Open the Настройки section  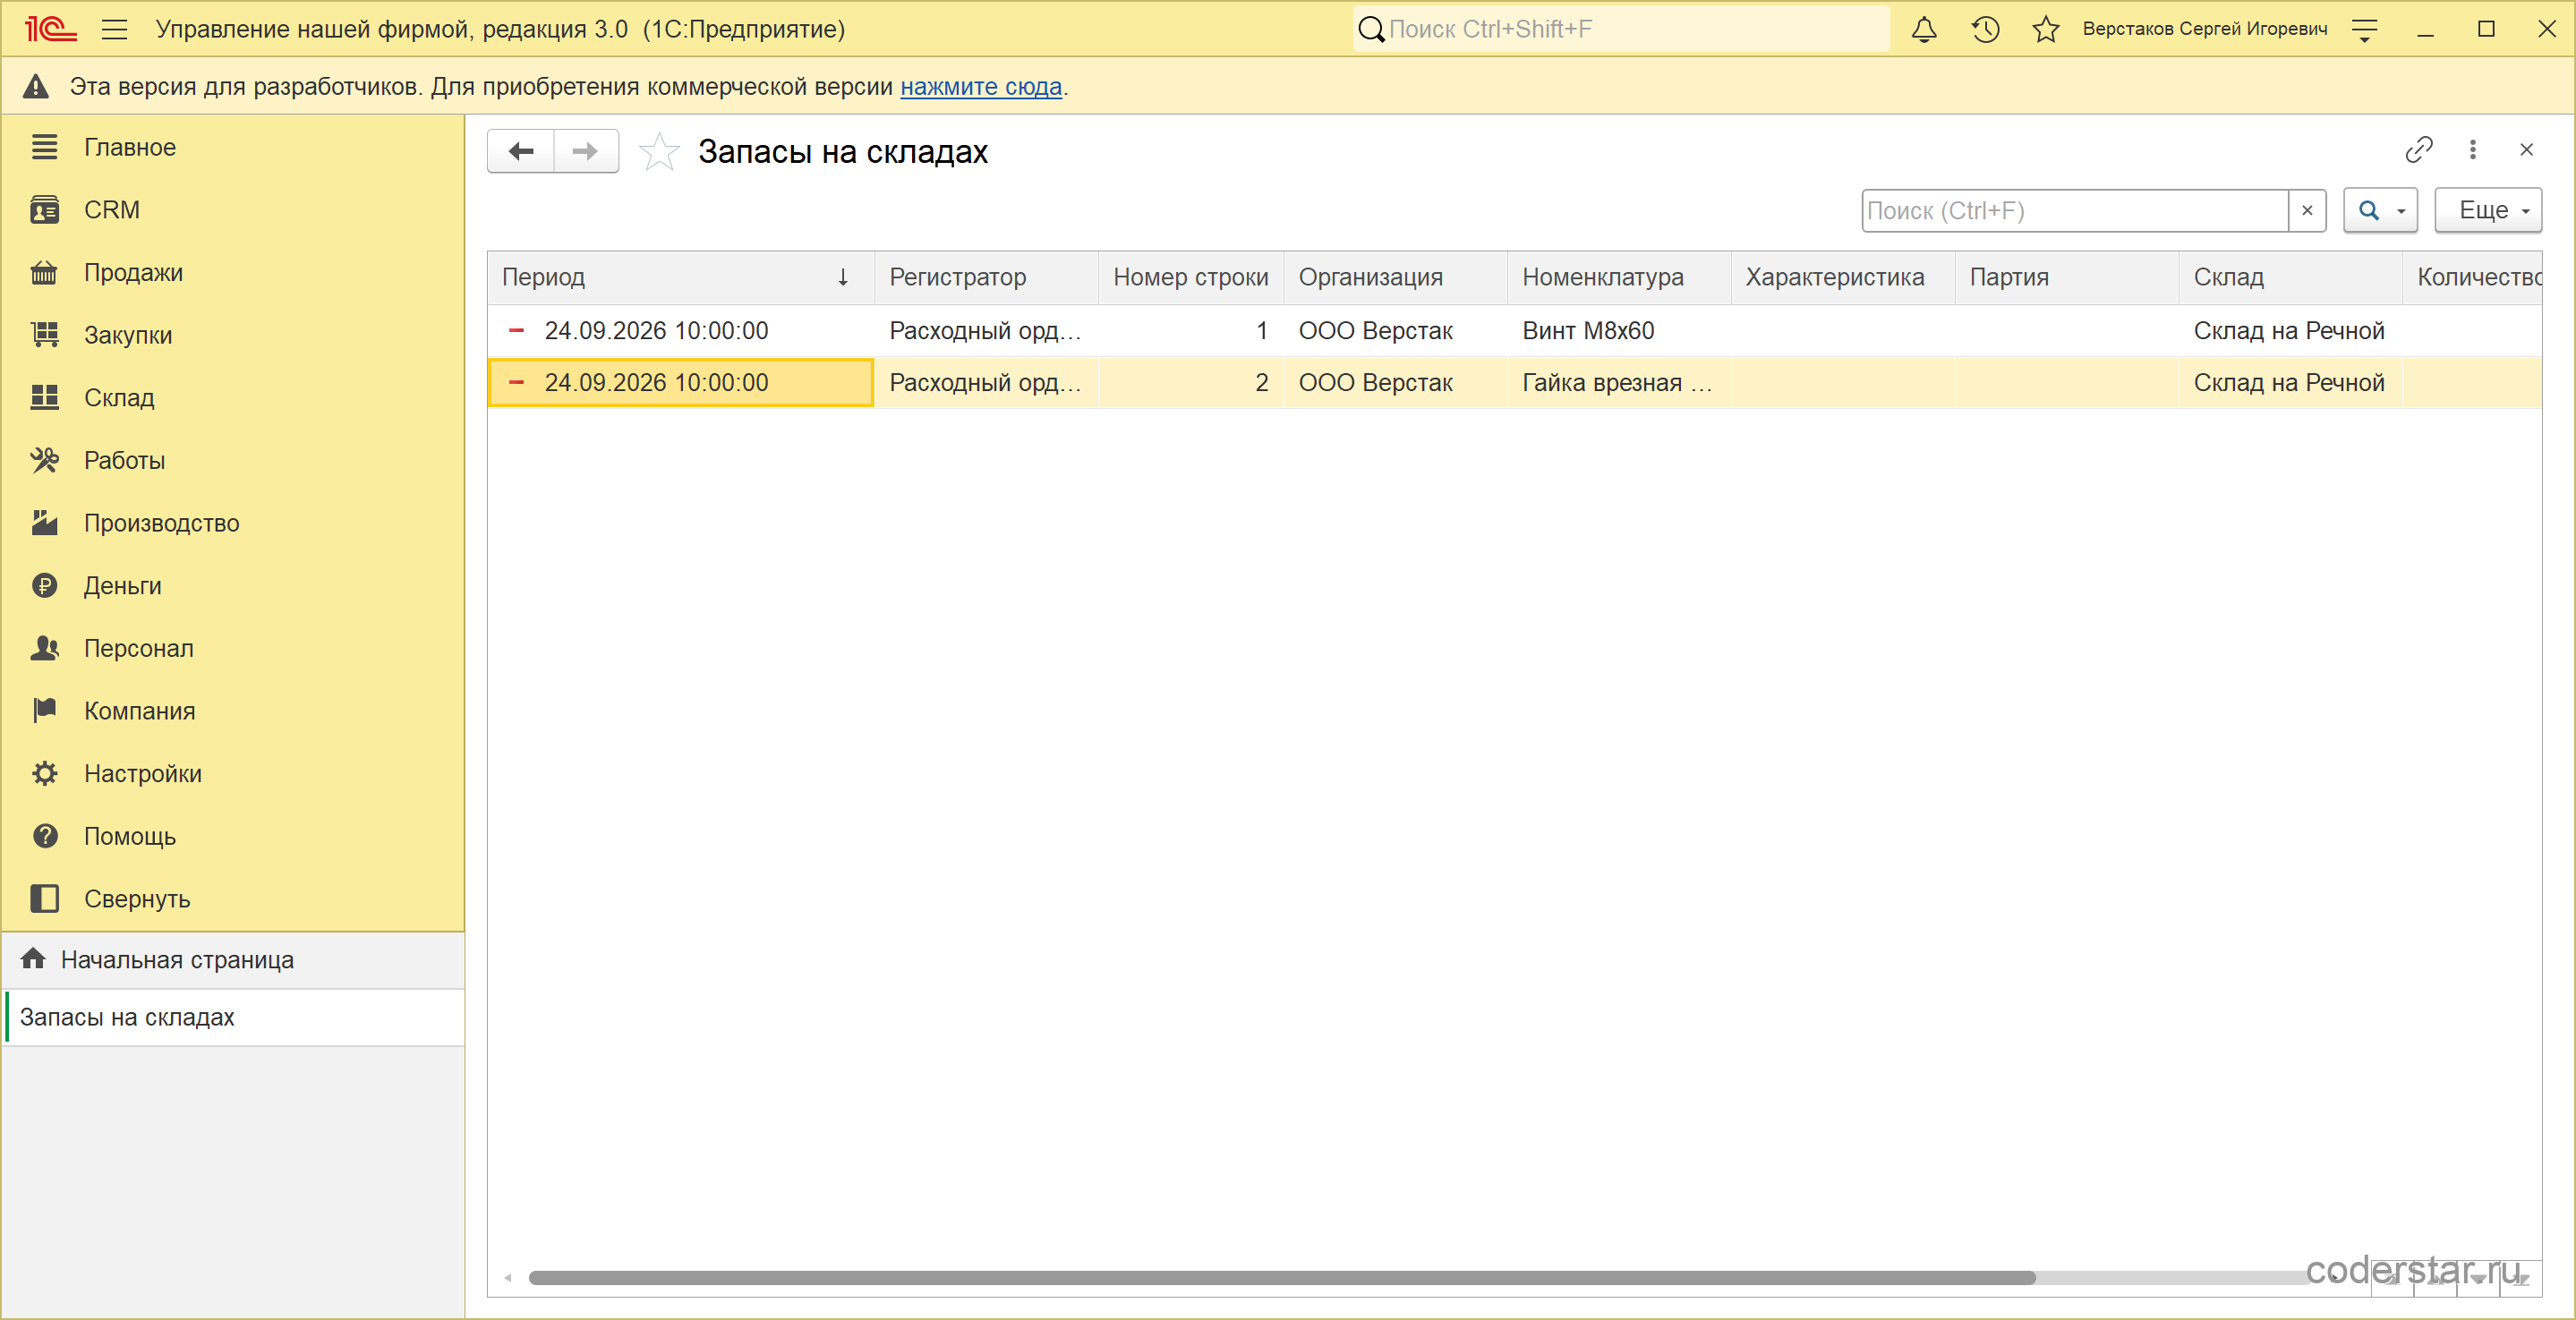233,774
